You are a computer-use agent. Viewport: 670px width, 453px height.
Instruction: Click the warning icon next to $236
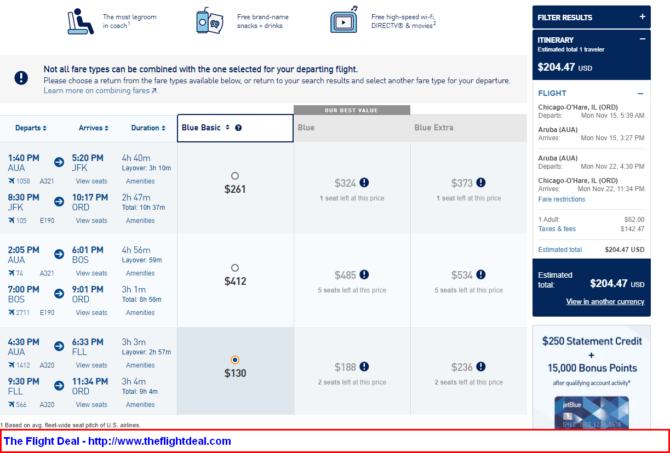[481, 367]
